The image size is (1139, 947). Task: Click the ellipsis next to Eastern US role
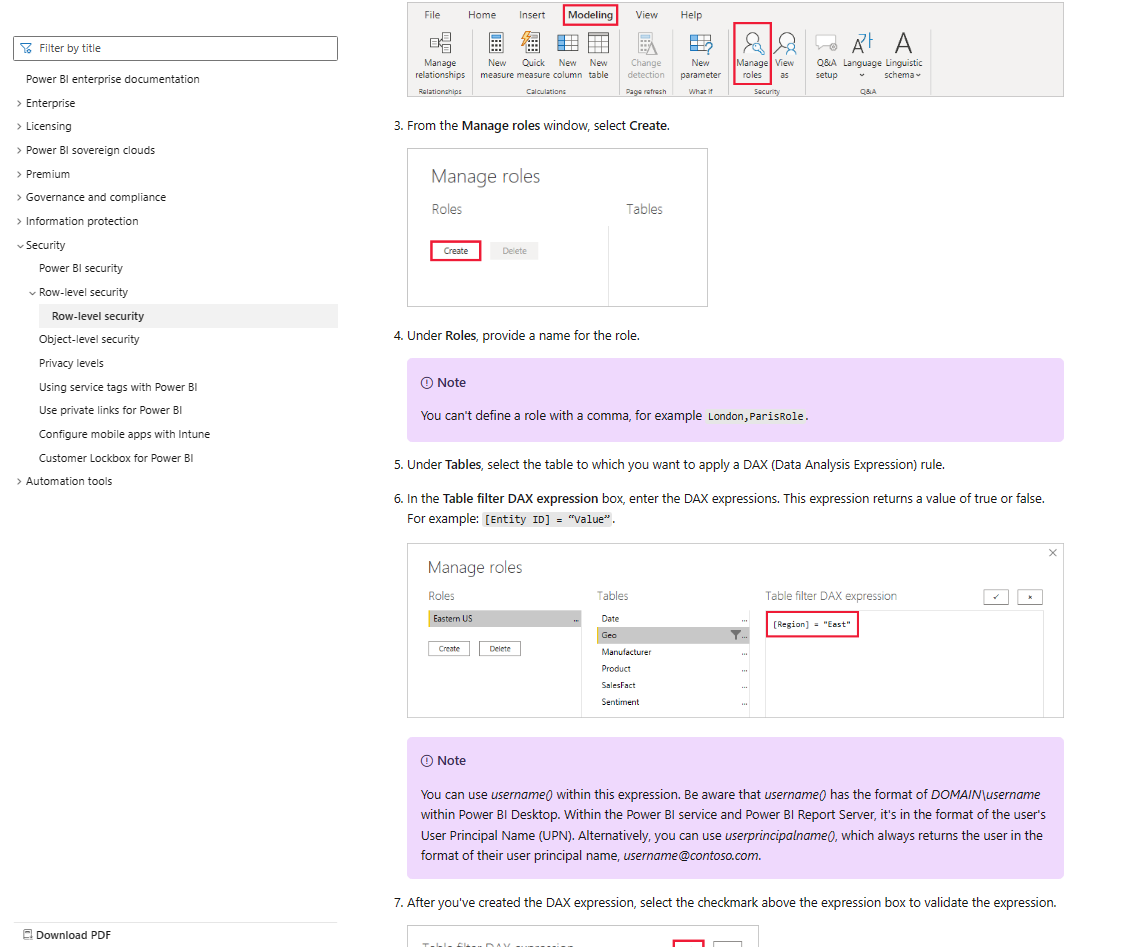click(x=576, y=619)
